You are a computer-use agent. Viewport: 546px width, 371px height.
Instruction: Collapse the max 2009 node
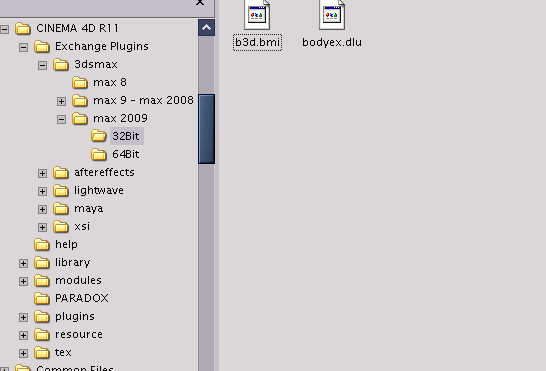[x=61, y=119]
